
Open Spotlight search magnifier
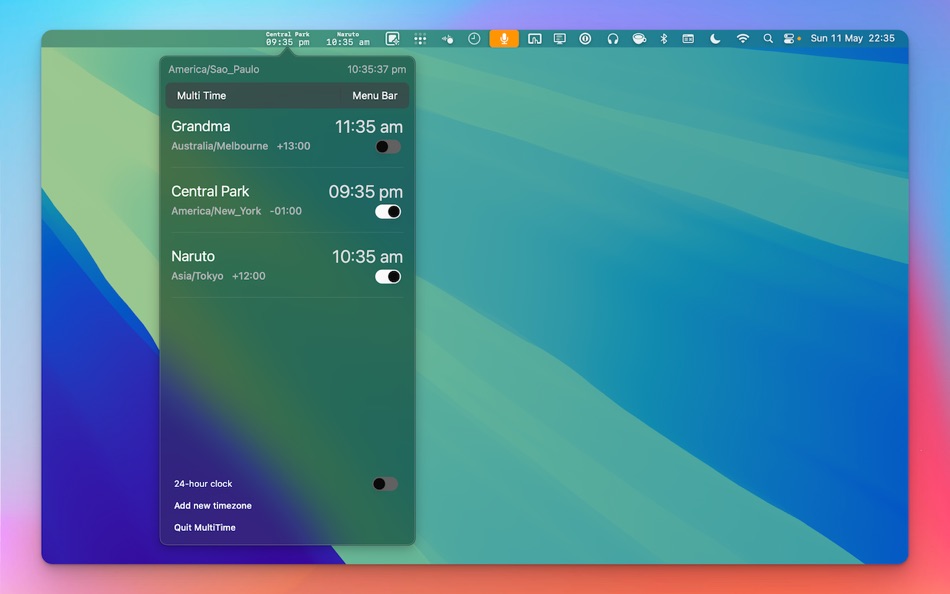[768, 39]
